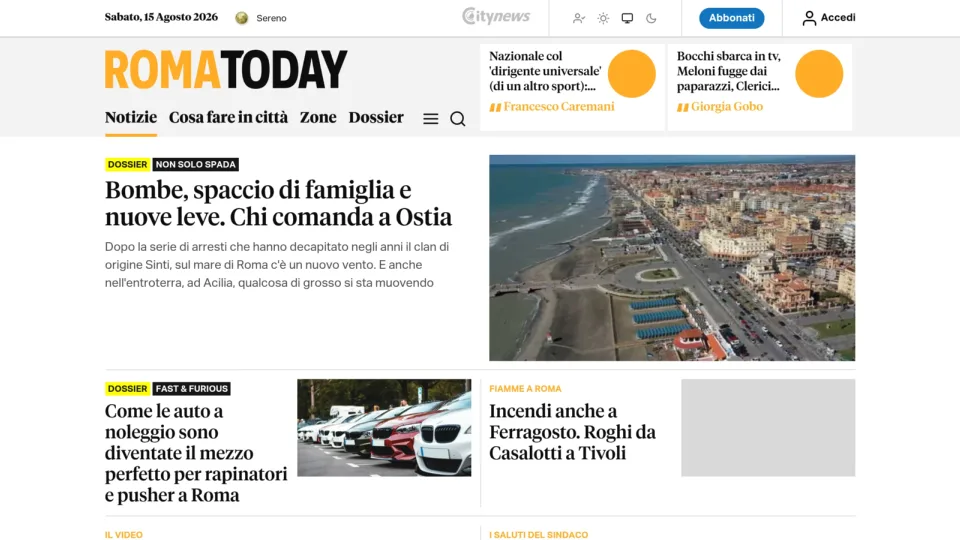
Task: Click Francesco Caremani's orange avatar circle
Action: 631,73
